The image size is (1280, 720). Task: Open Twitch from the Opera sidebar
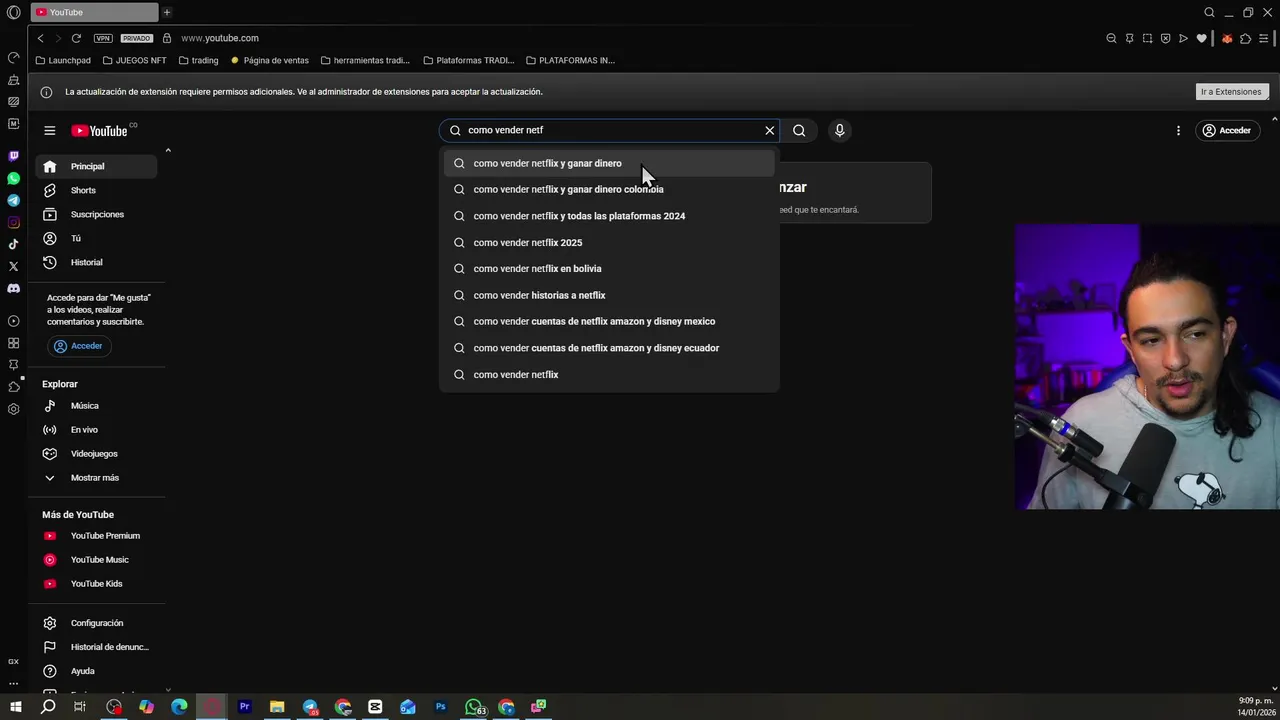tap(13, 156)
